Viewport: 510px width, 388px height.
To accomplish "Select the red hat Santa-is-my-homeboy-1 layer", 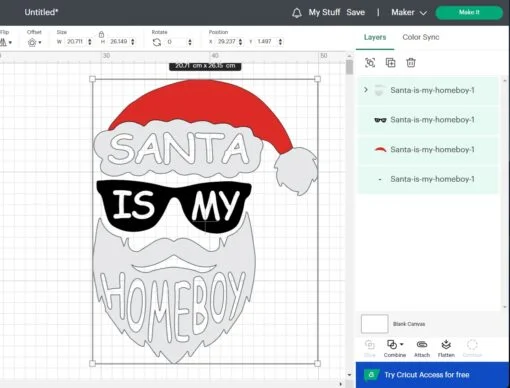I will [428, 149].
